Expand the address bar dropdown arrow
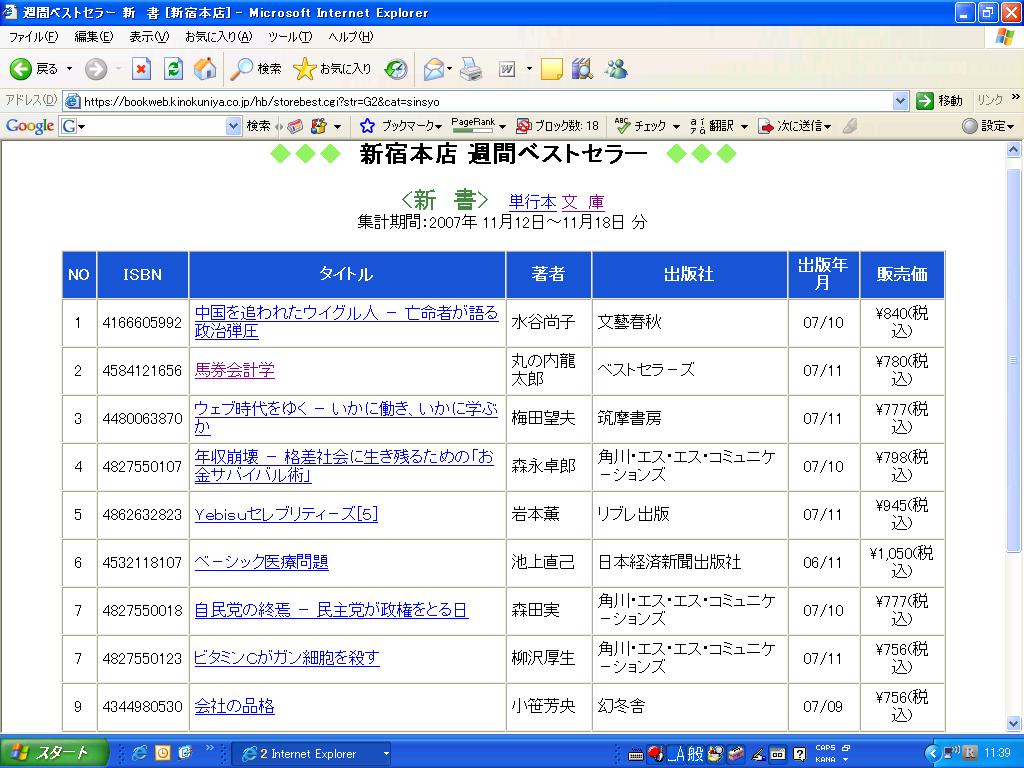 (x=900, y=101)
